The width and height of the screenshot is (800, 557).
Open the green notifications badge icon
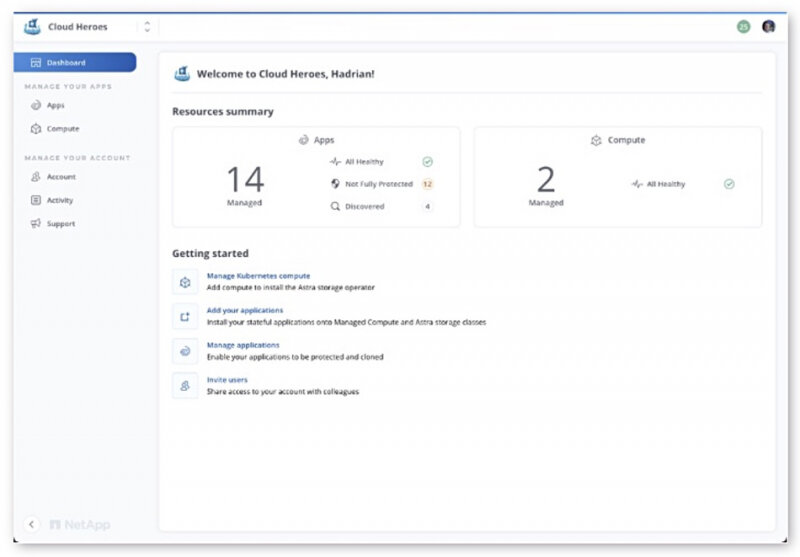(743, 27)
